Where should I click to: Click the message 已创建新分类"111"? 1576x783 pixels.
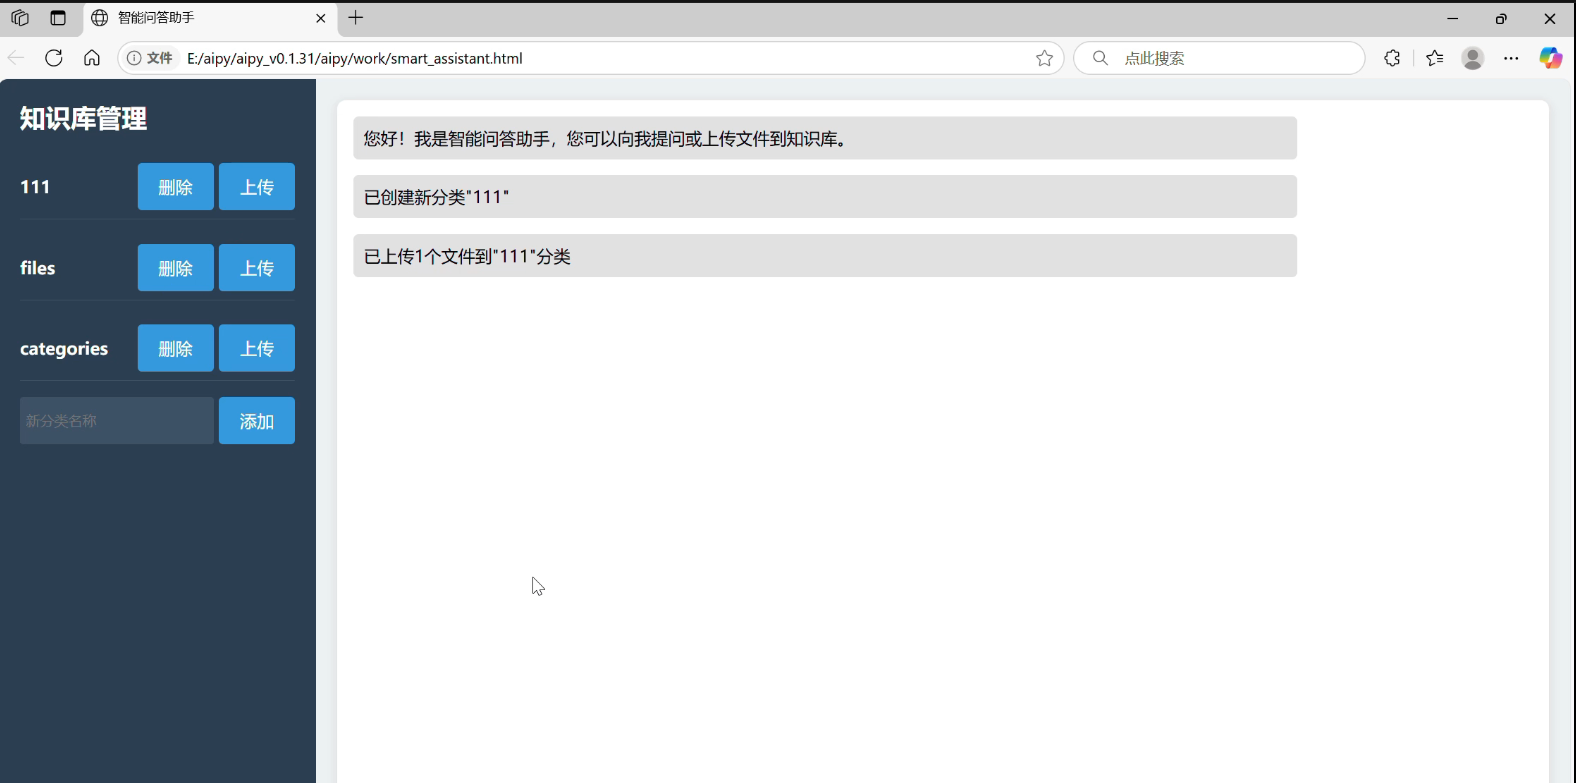(825, 197)
